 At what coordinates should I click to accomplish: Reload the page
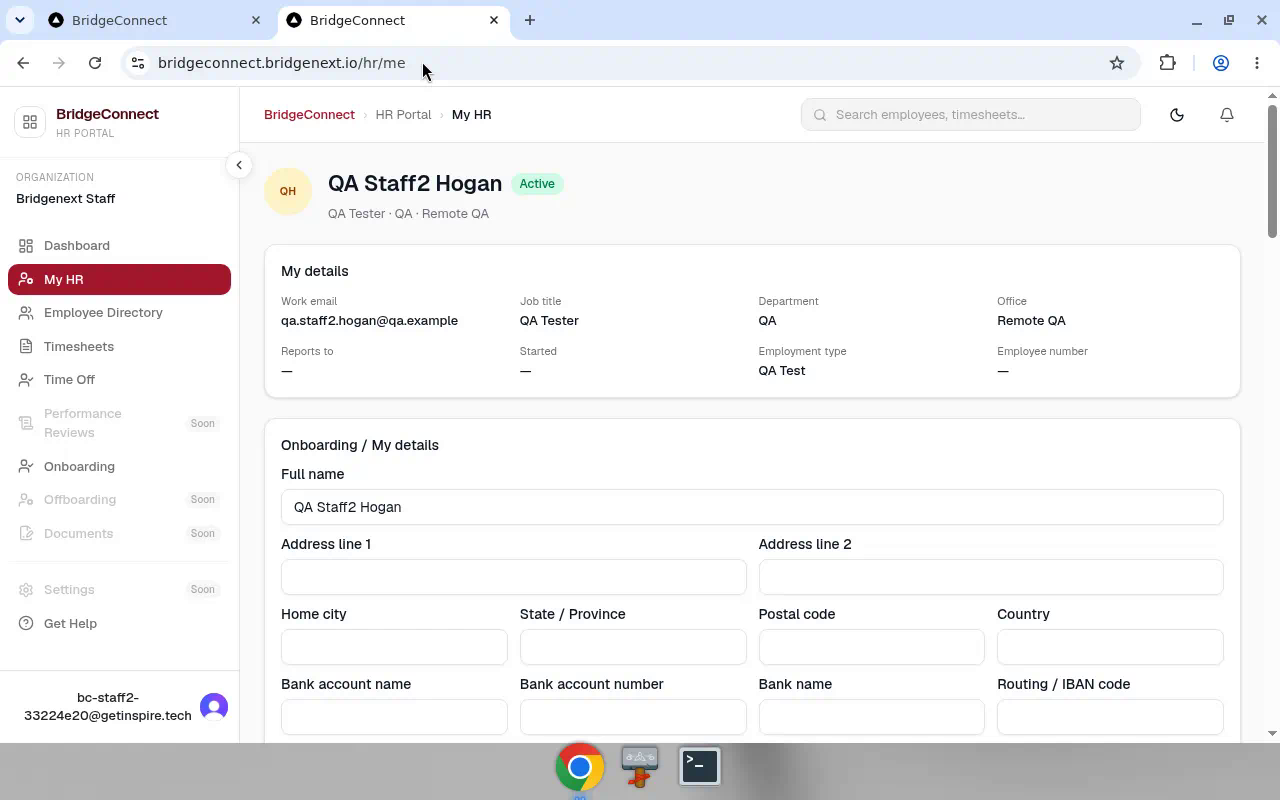[x=95, y=63]
